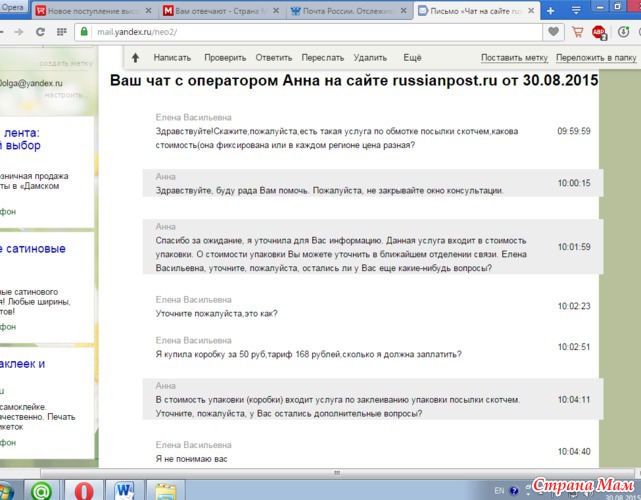Click message 'Уточните пожалуйста,это как?'

pyautogui.click(x=216, y=314)
